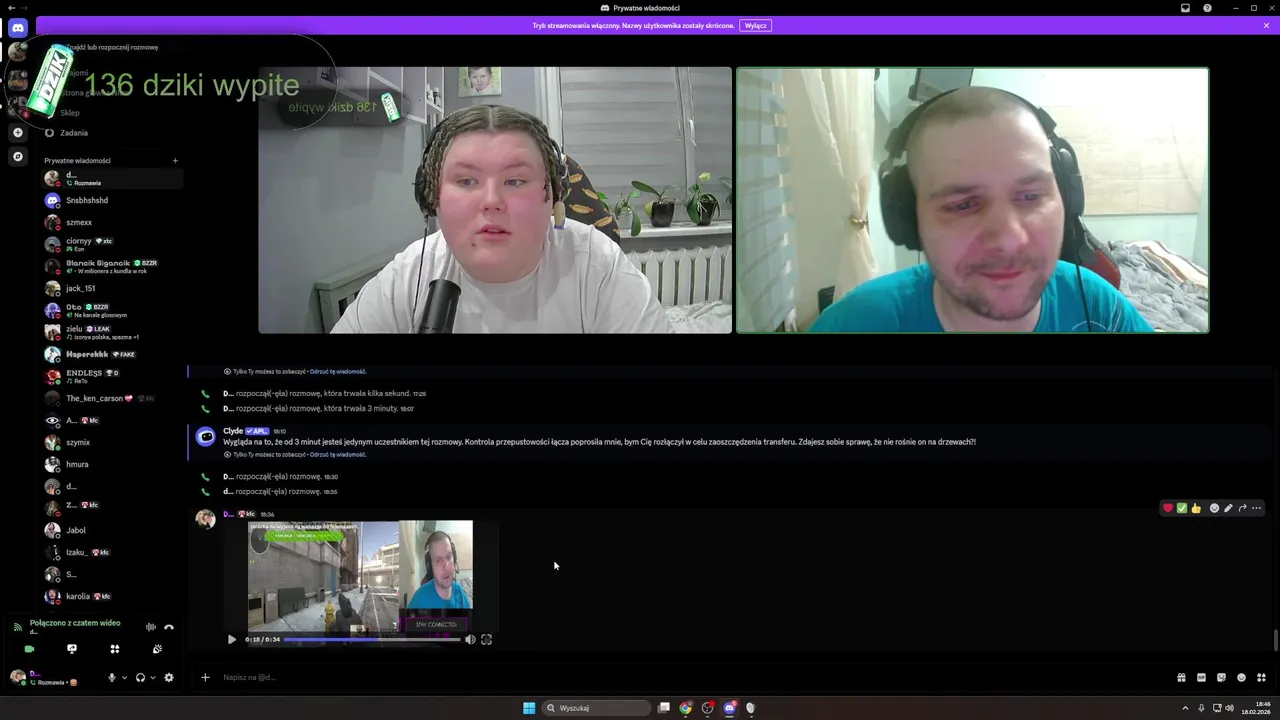This screenshot has height=720, width=1280.
Task: Open conversation with hmura
Action: (111, 464)
